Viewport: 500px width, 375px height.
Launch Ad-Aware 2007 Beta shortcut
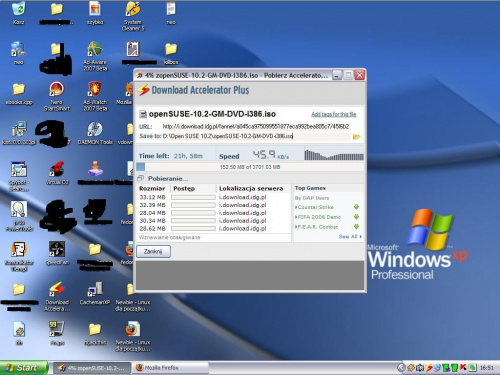click(x=95, y=56)
